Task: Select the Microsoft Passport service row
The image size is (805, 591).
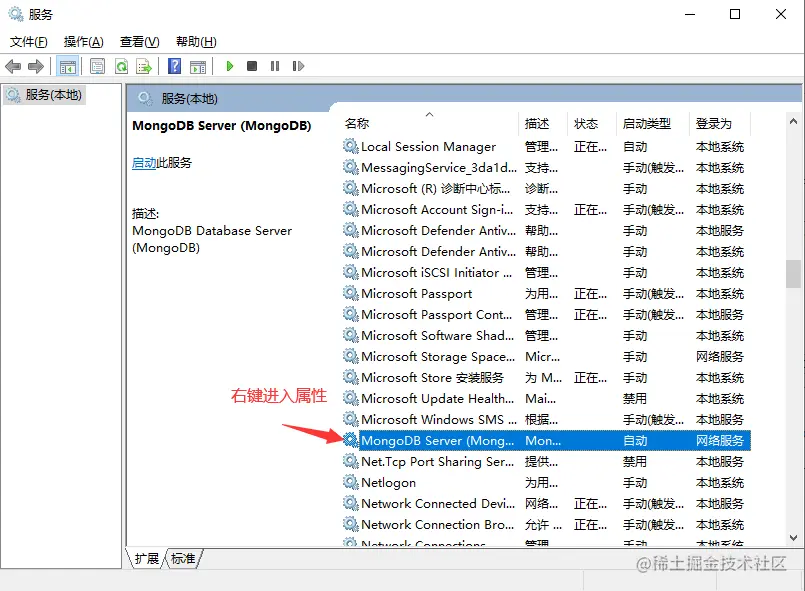Action: [x=547, y=294]
